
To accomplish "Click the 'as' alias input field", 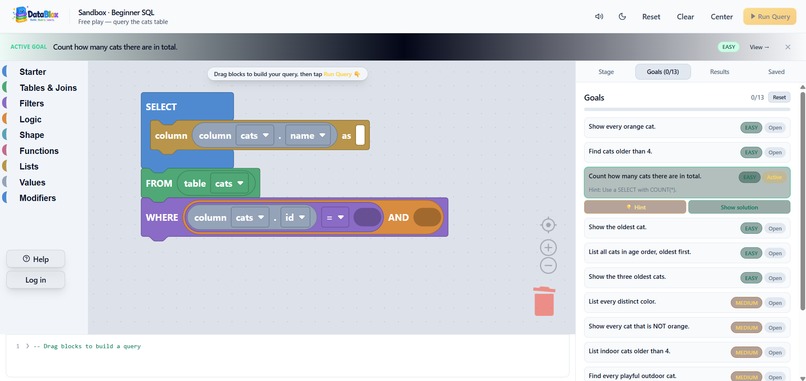I will [360, 135].
